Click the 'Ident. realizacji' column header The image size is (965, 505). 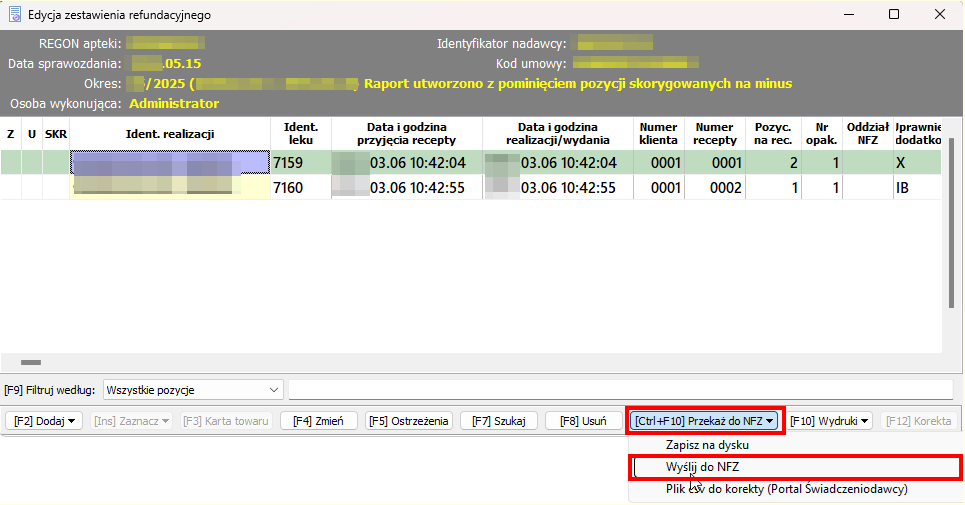(x=170, y=134)
